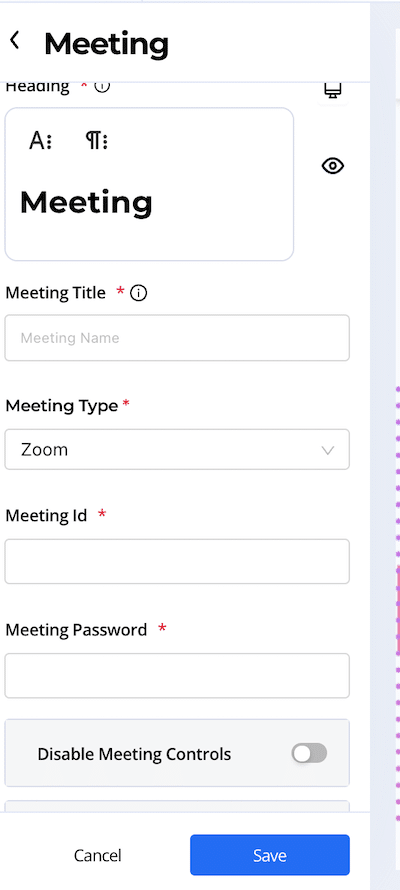This screenshot has width=400, height=890.
Task: Toggle heading visibility with eye icon
Action: [332, 166]
